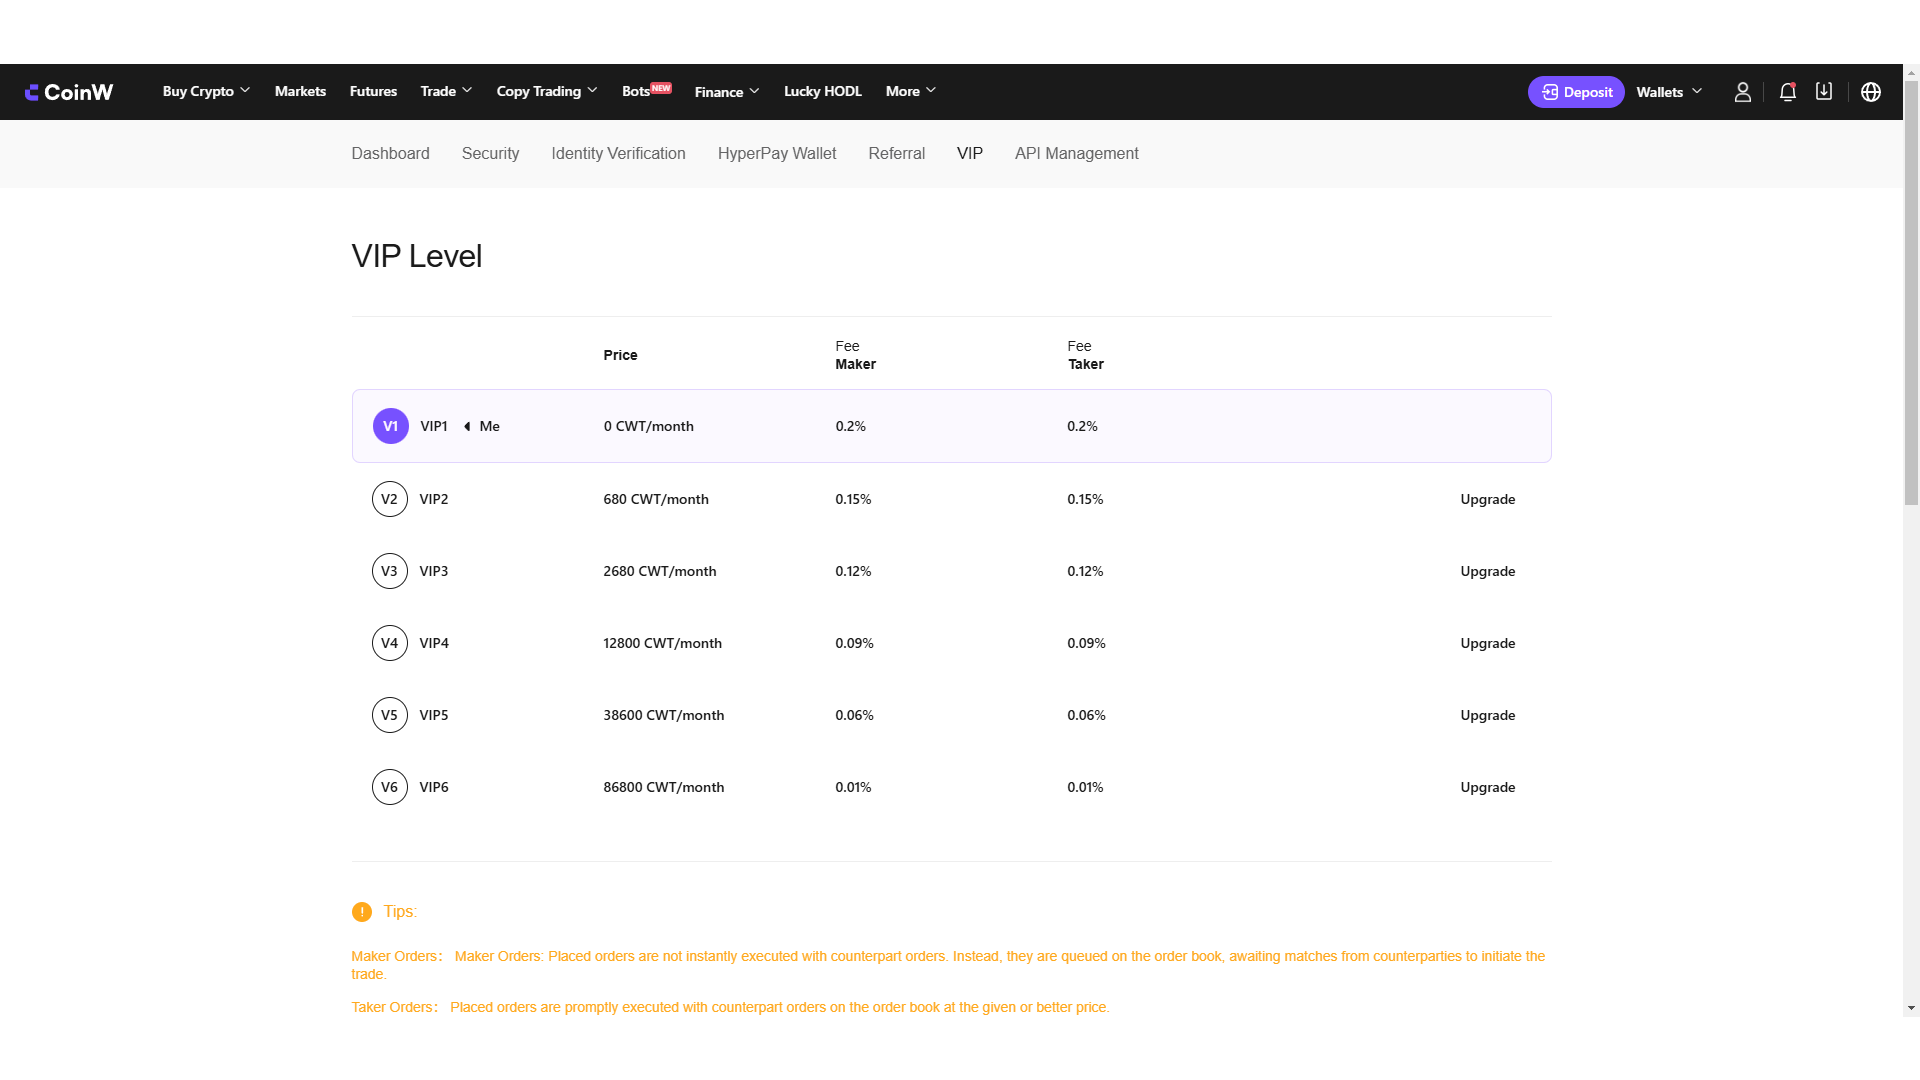
Task: Click the scrollbar down arrow
Action: pos(1911,1008)
